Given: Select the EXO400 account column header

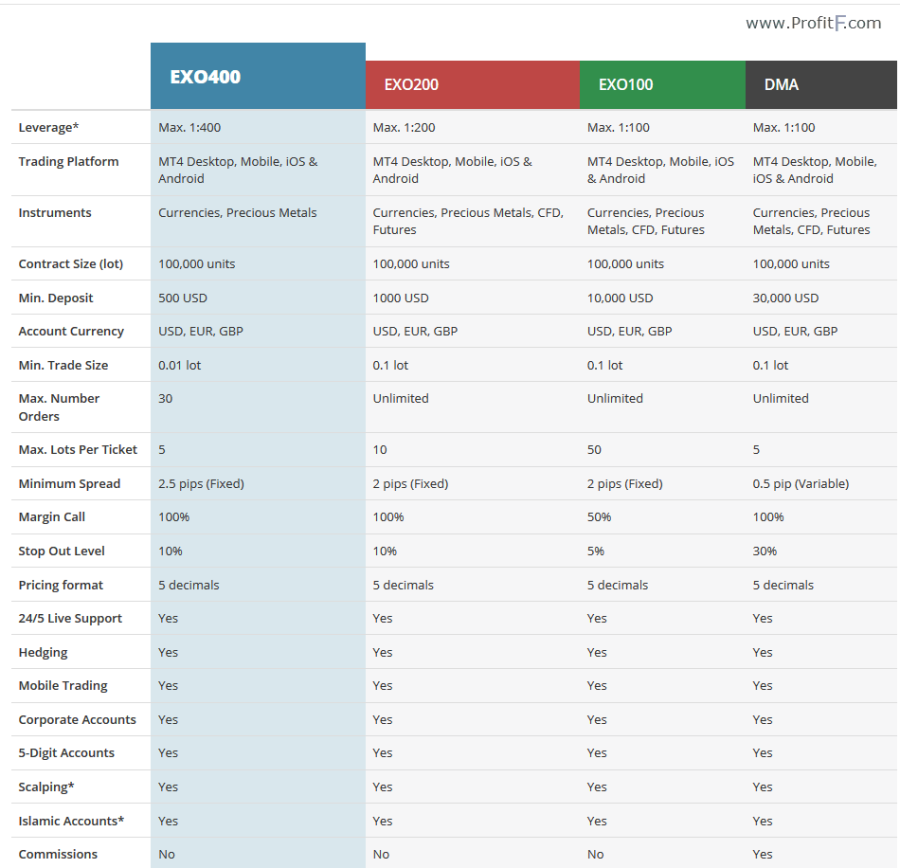Looking at the screenshot, I should pos(258,76).
